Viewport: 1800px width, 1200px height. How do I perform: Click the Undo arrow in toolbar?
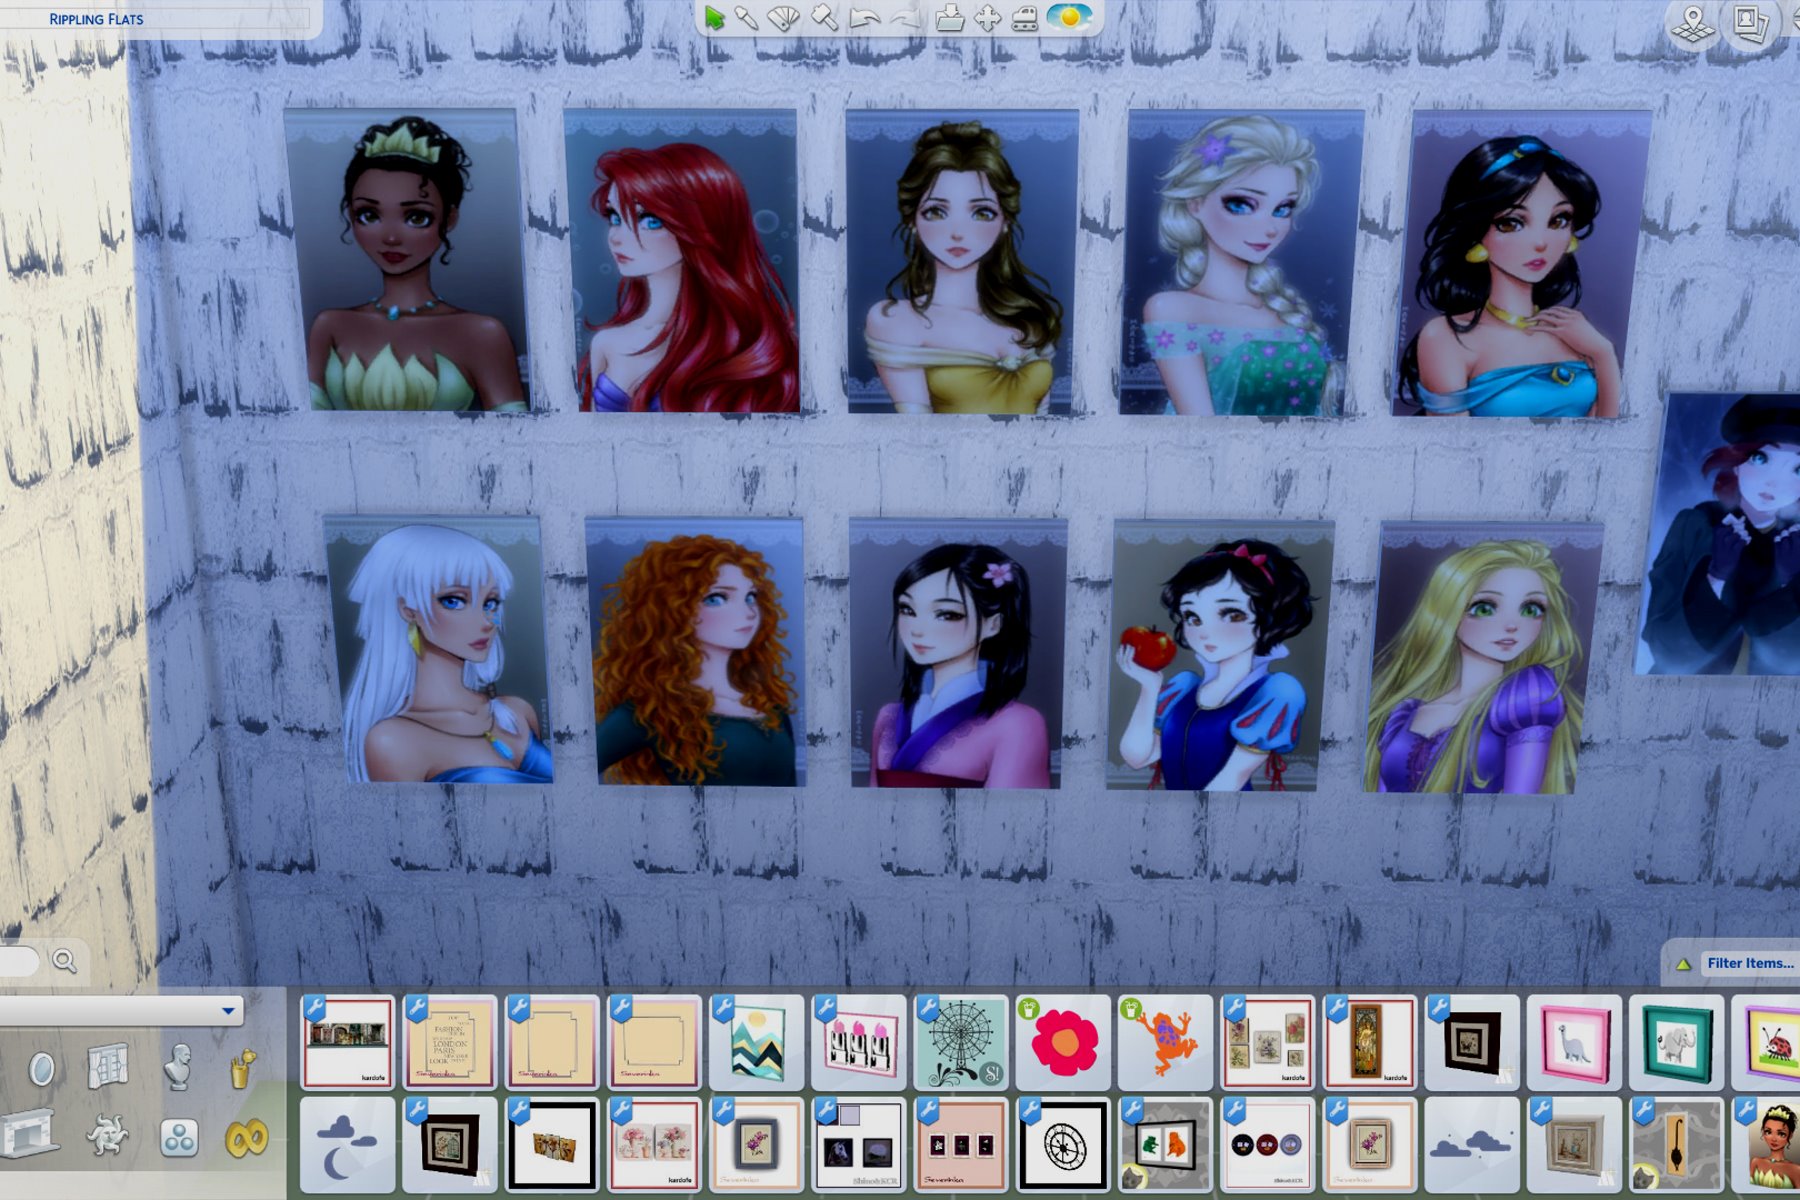click(865, 18)
